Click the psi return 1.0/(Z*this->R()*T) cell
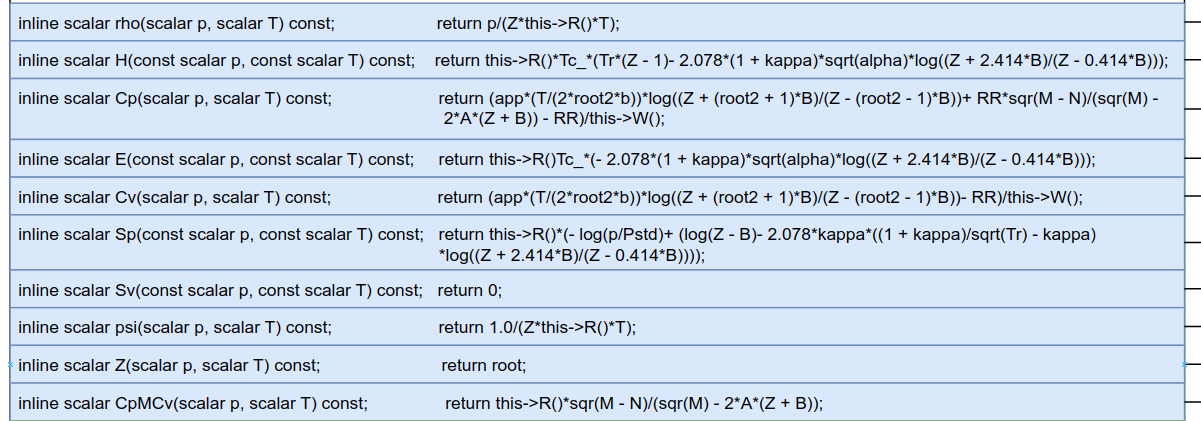 point(538,327)
